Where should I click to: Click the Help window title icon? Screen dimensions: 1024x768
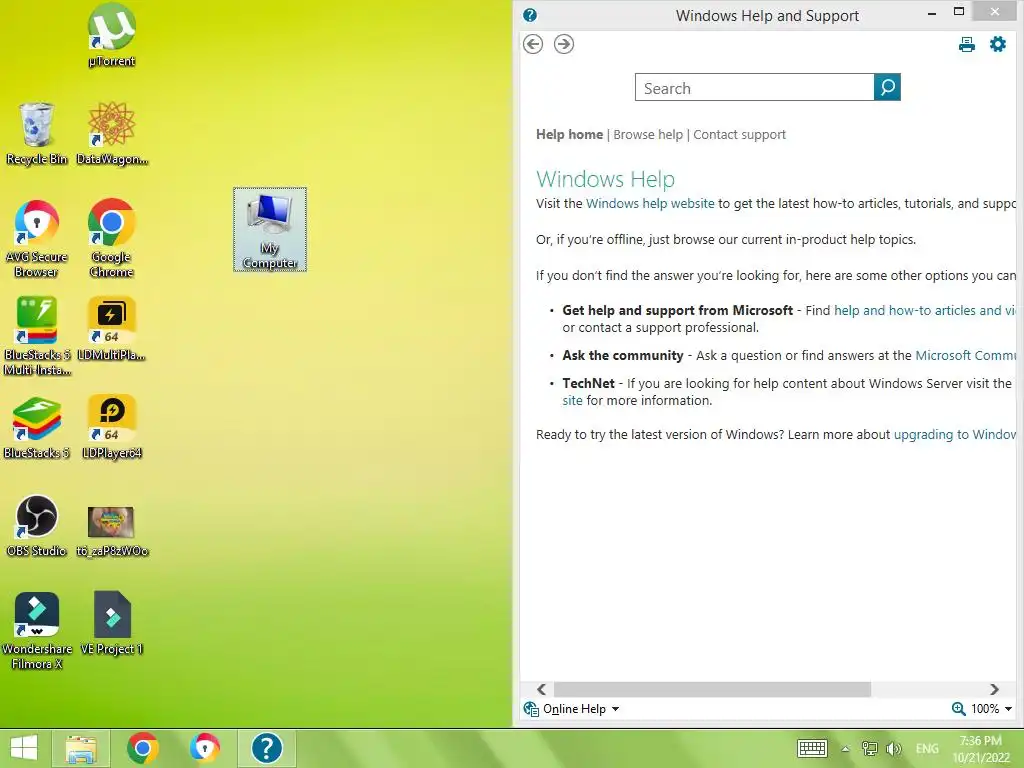530,15
